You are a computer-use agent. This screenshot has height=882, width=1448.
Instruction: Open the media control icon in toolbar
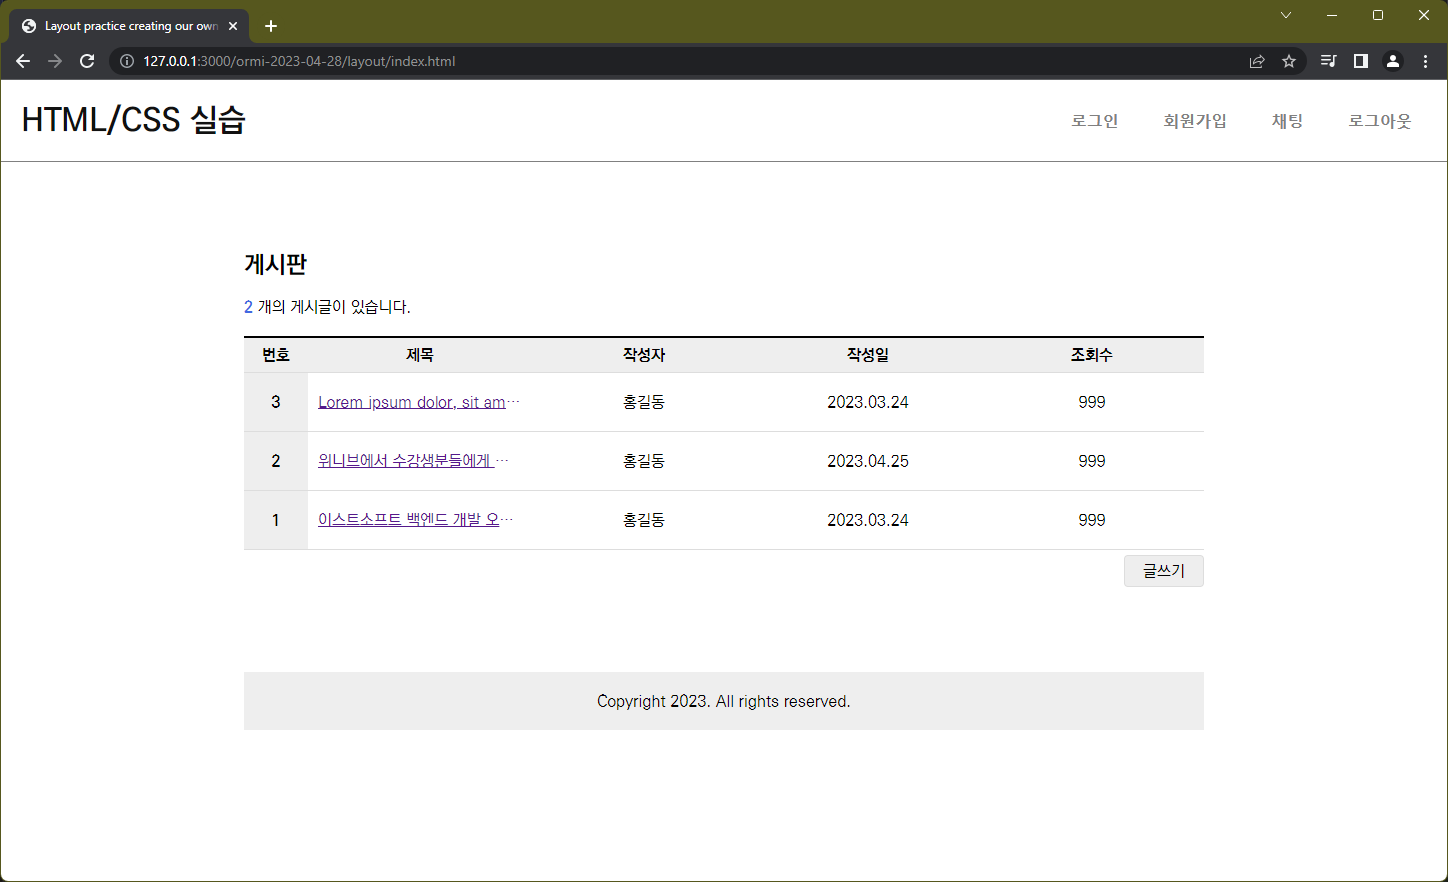[1328, 61]
